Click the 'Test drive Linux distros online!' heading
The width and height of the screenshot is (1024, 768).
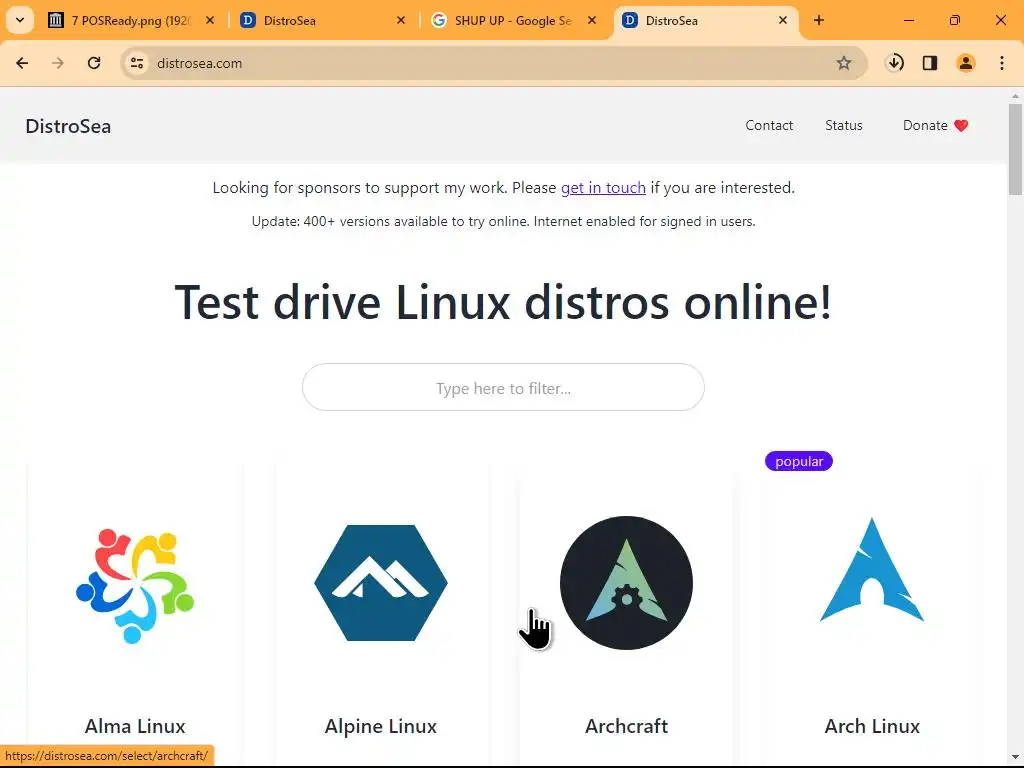coord(503,302)
